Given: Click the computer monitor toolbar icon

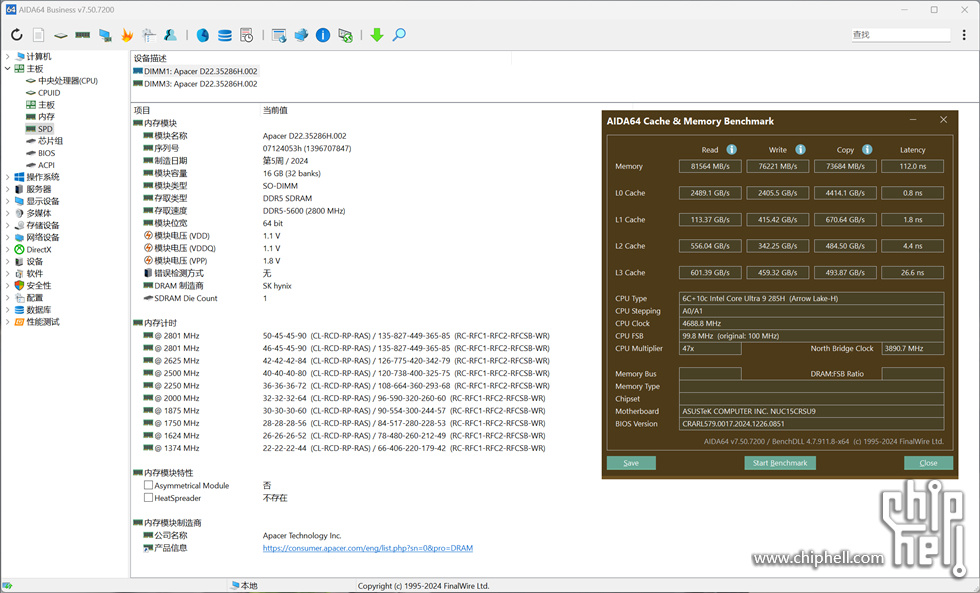Looking at the screenshot, I should [x=105, y=36].
